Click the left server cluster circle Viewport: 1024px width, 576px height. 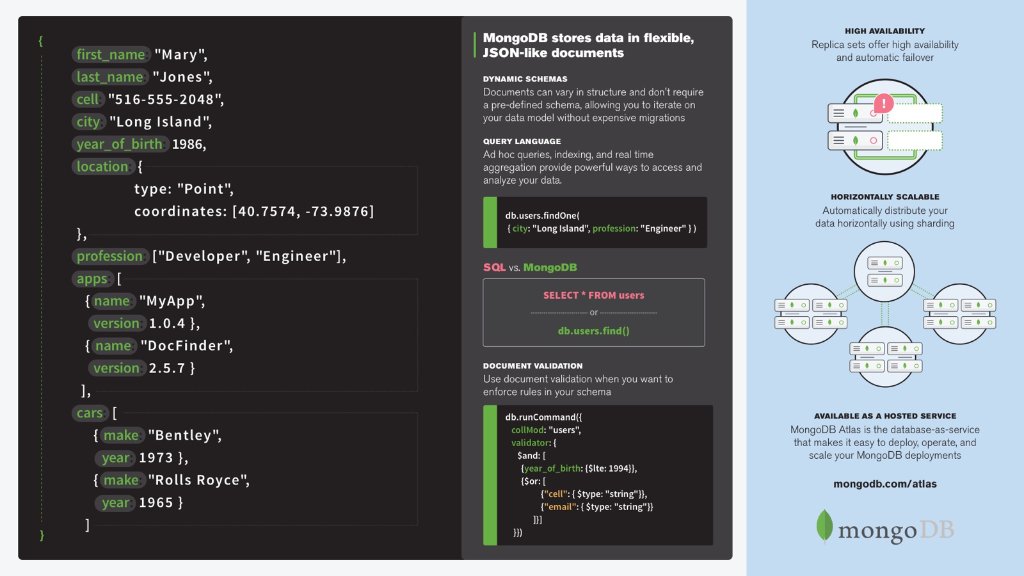(x=810, y=313)
